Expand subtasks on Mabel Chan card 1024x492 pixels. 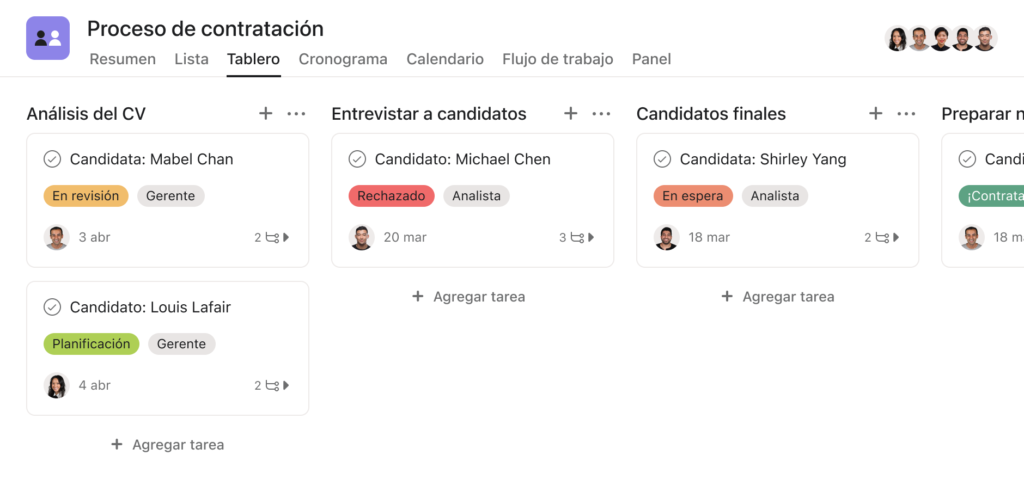(272, 237)
